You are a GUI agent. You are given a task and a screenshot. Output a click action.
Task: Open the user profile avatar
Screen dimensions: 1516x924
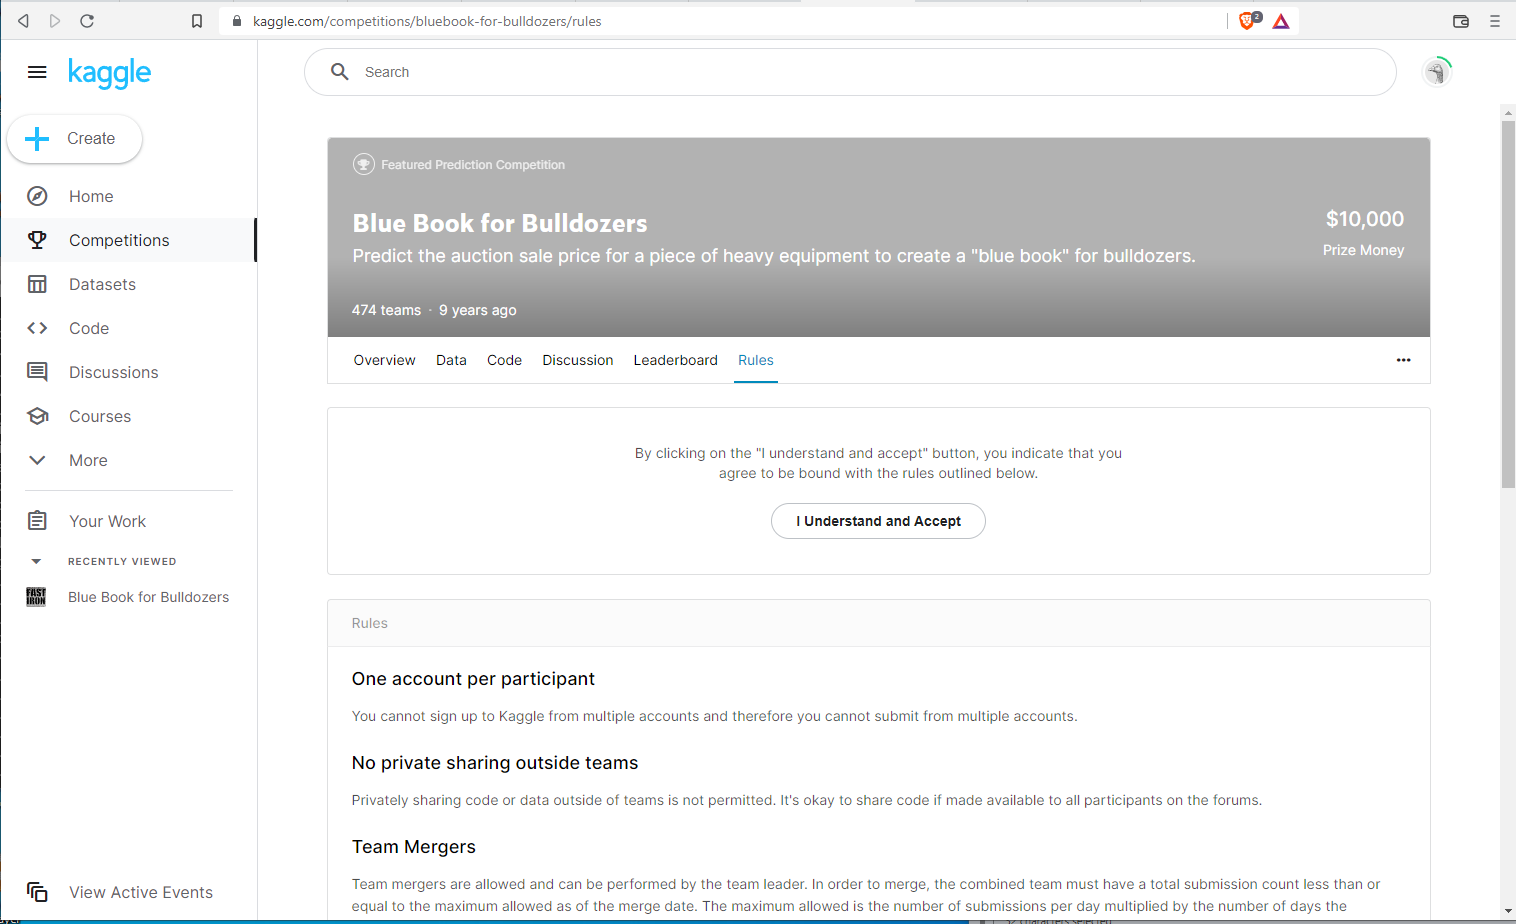point(1437,72)
